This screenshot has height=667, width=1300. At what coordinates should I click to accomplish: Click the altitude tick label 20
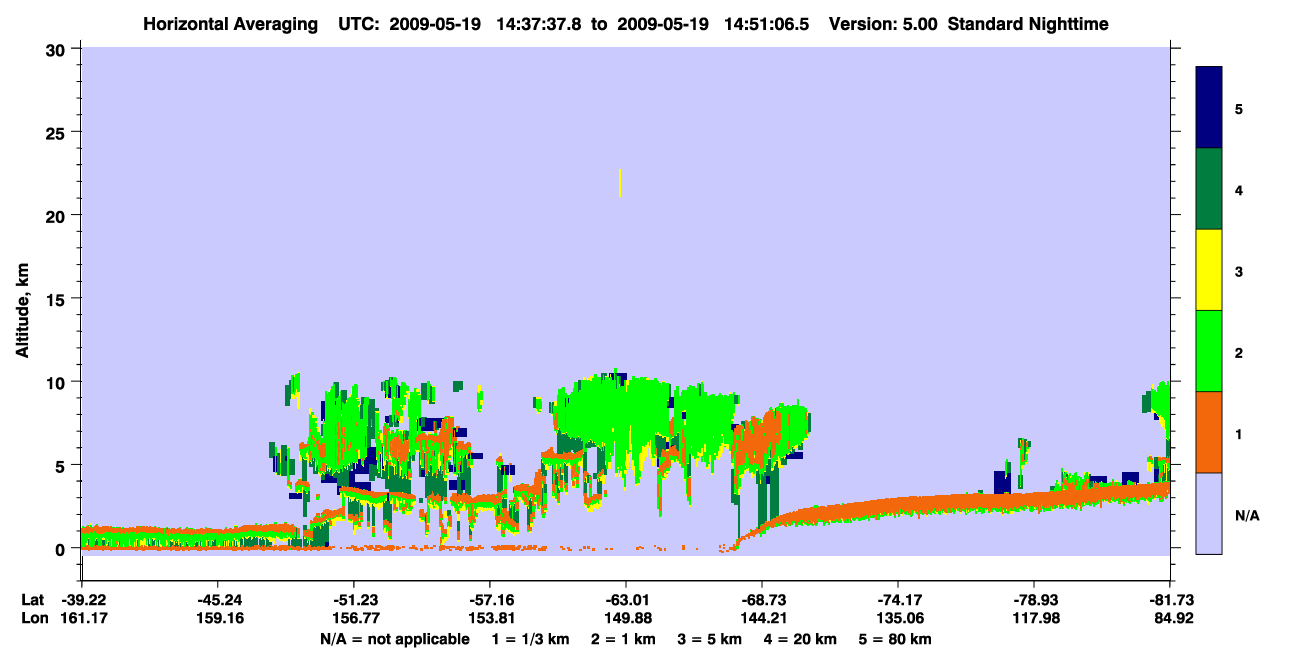[58, 215]
